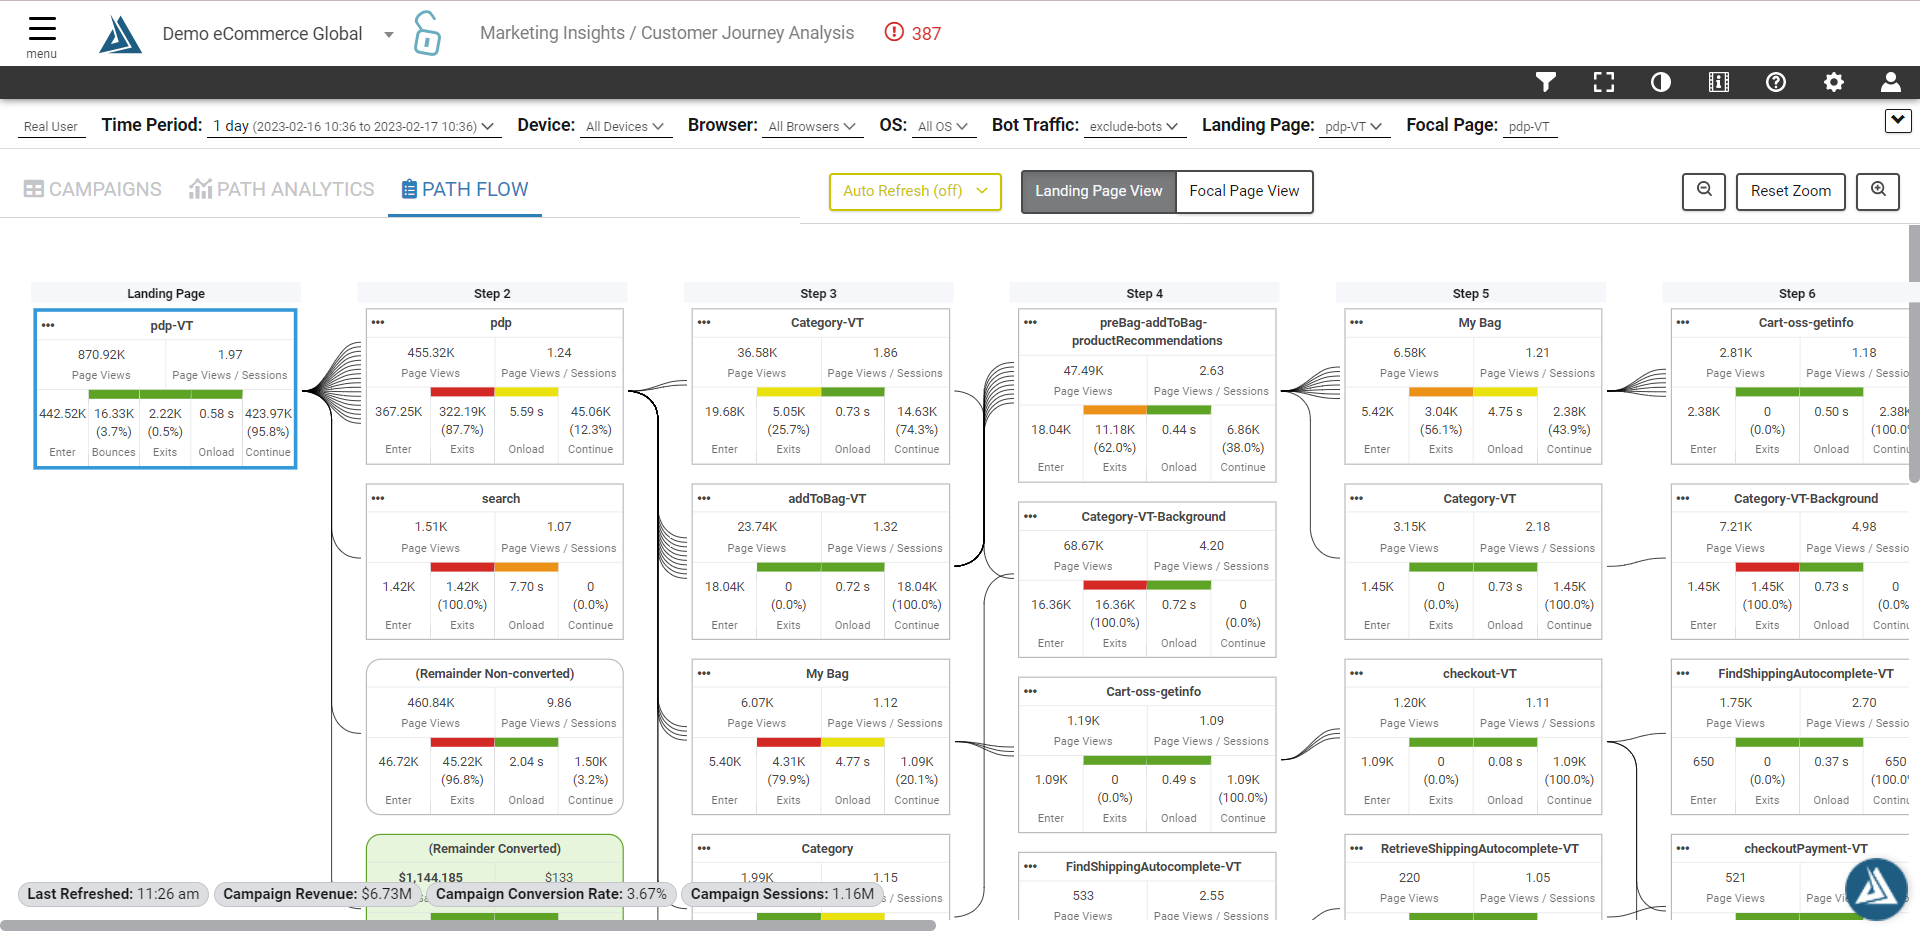Click the open padlock icon
Image resolution: width=1920 pixels, height=932 pixels.
tap(427, 33)
